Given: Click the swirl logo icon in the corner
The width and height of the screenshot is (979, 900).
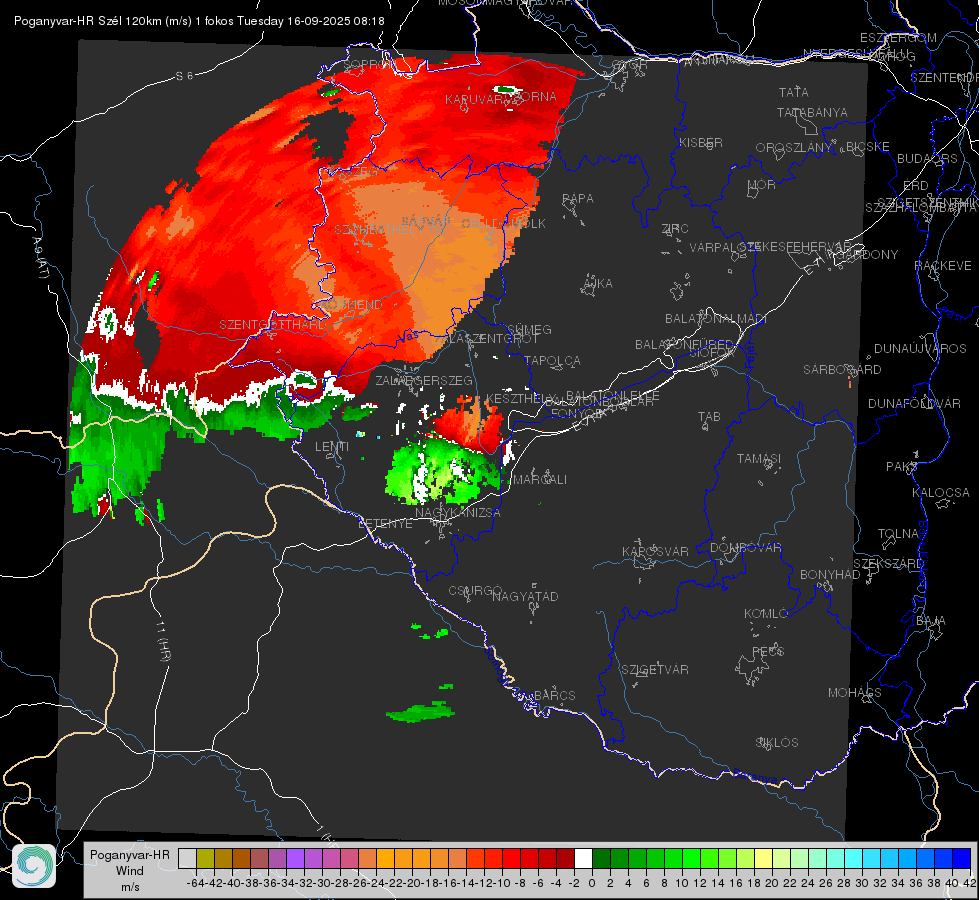Looking at the screenshot, I should tap(34, 866).
